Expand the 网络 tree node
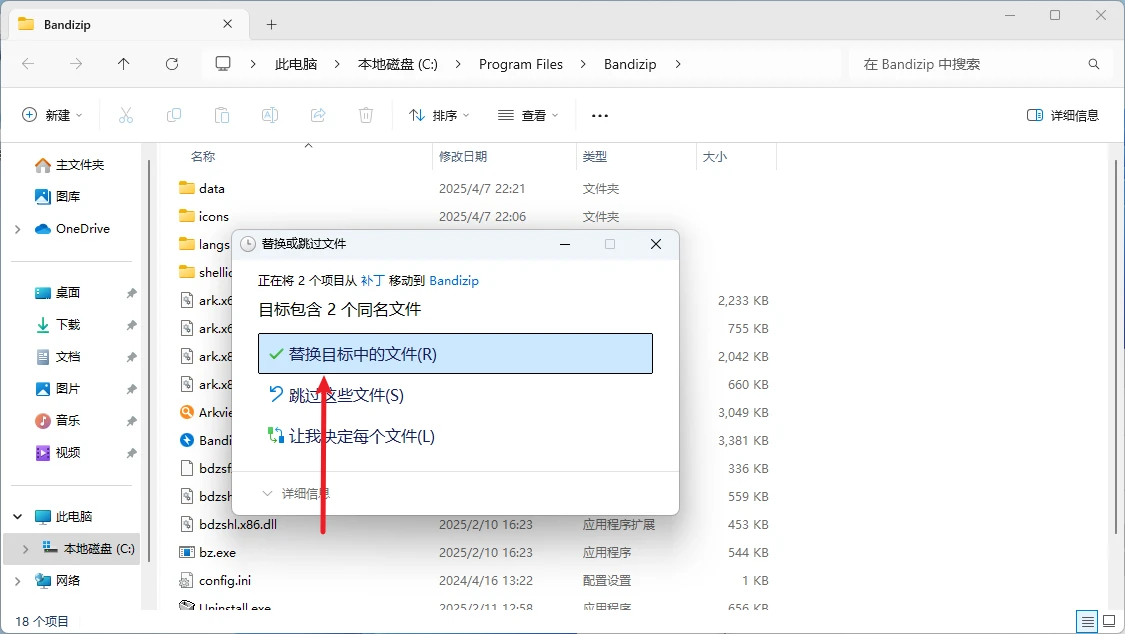Screen dimensions: 1125x634 18,580
